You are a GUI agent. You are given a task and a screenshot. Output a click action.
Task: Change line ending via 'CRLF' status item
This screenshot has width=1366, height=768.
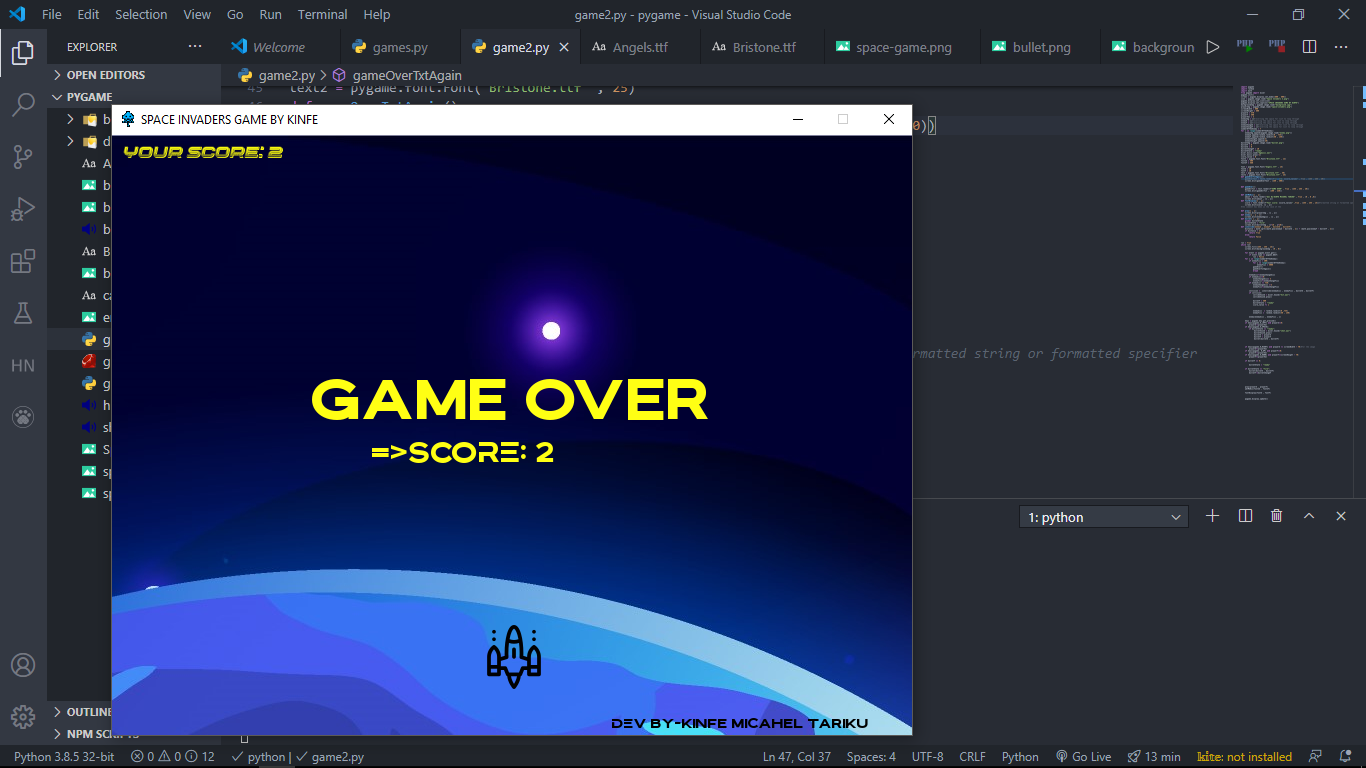[x=973, y=757]
